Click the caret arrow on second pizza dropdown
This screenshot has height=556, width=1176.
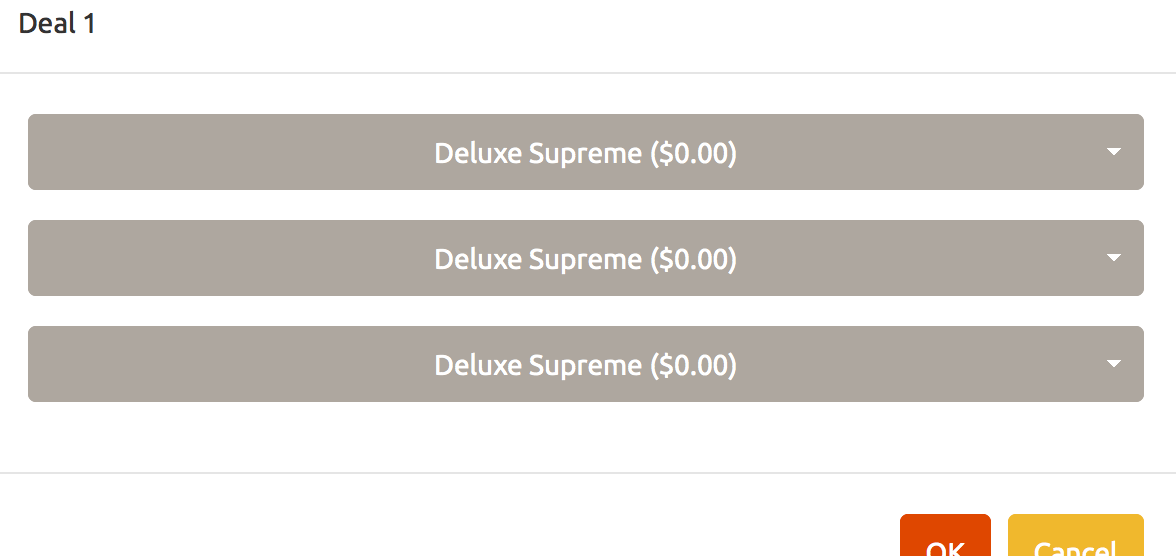[1114, 258]
